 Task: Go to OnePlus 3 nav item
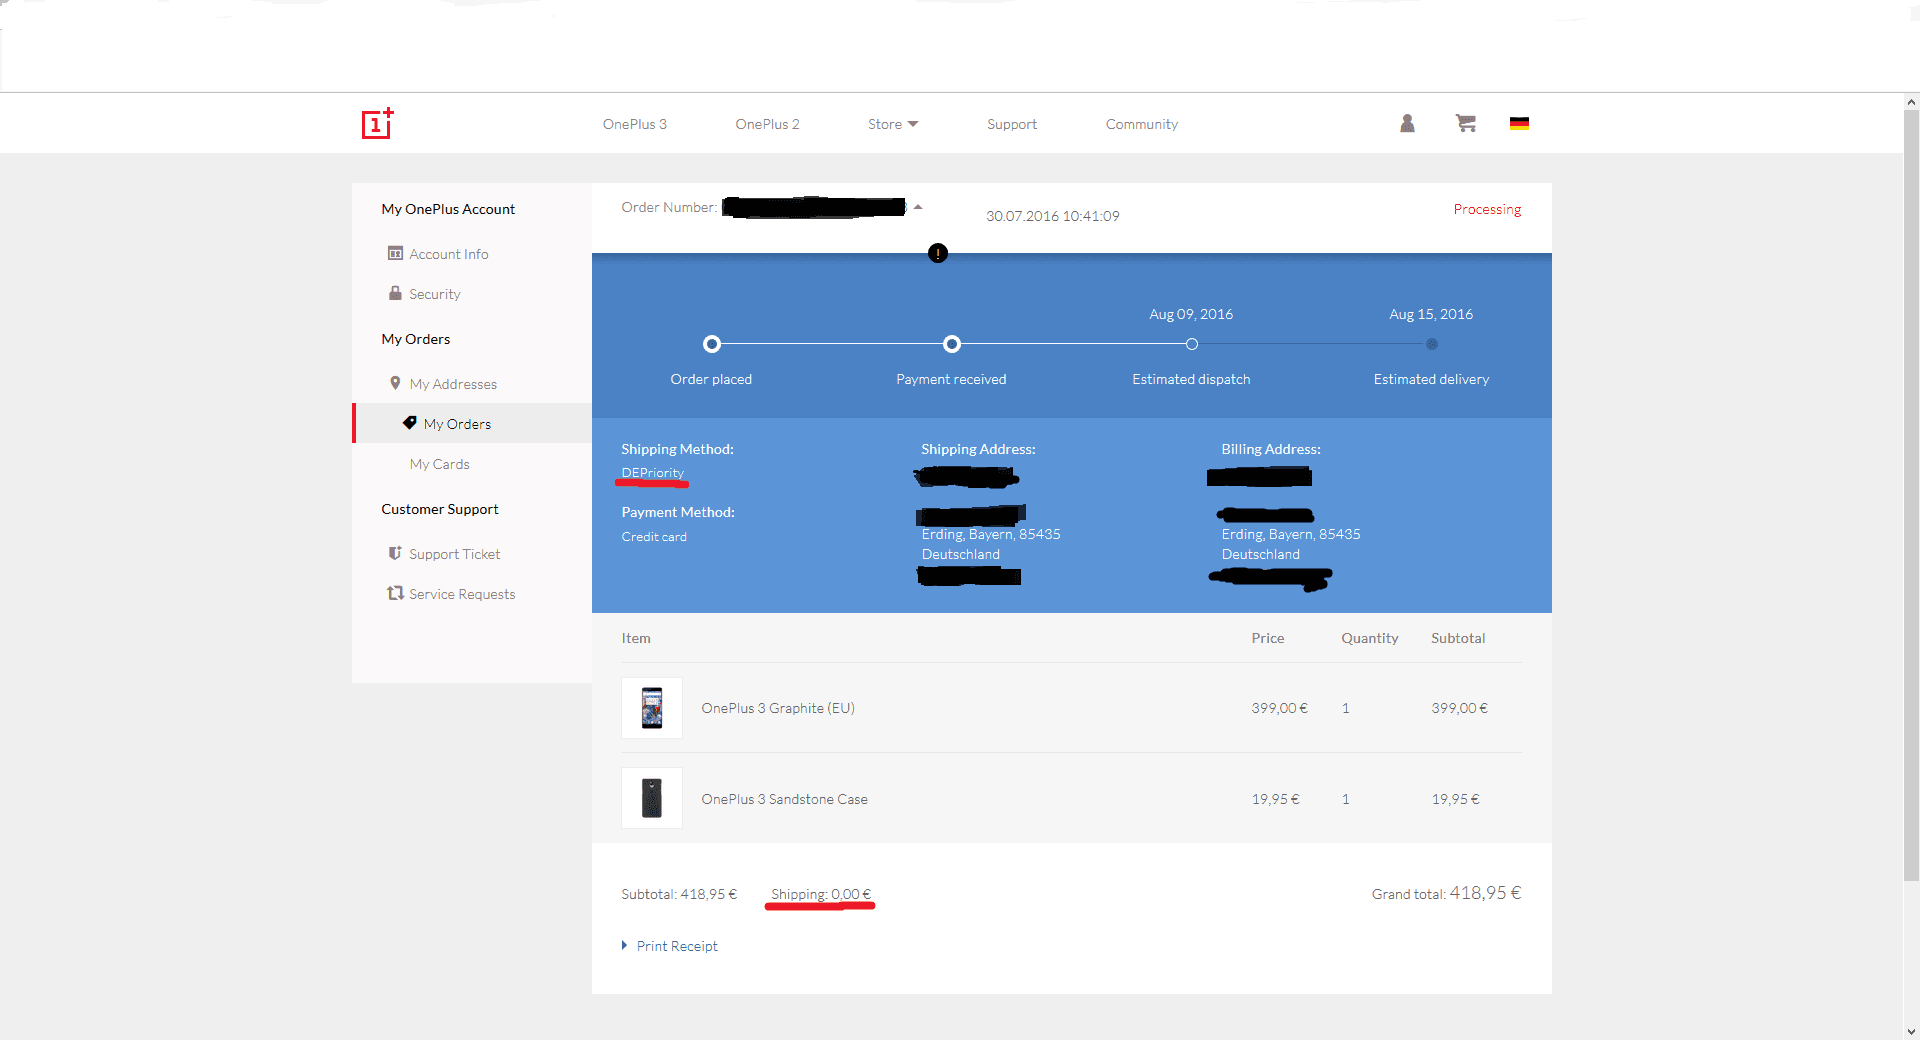pyautogui.click(x=634, y=124)
